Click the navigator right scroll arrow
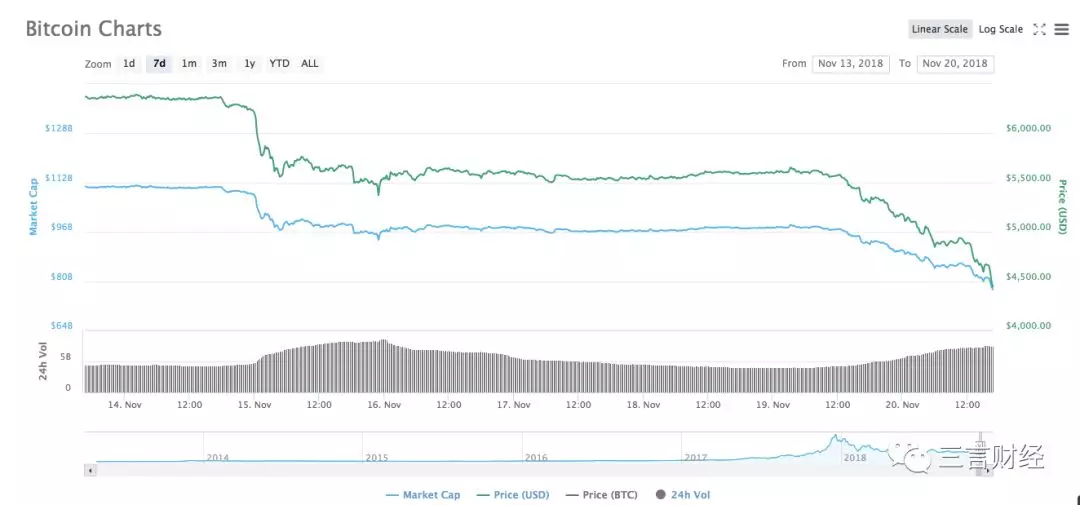The width and height of the screenshot is (1080, 505). pos(988,470)
